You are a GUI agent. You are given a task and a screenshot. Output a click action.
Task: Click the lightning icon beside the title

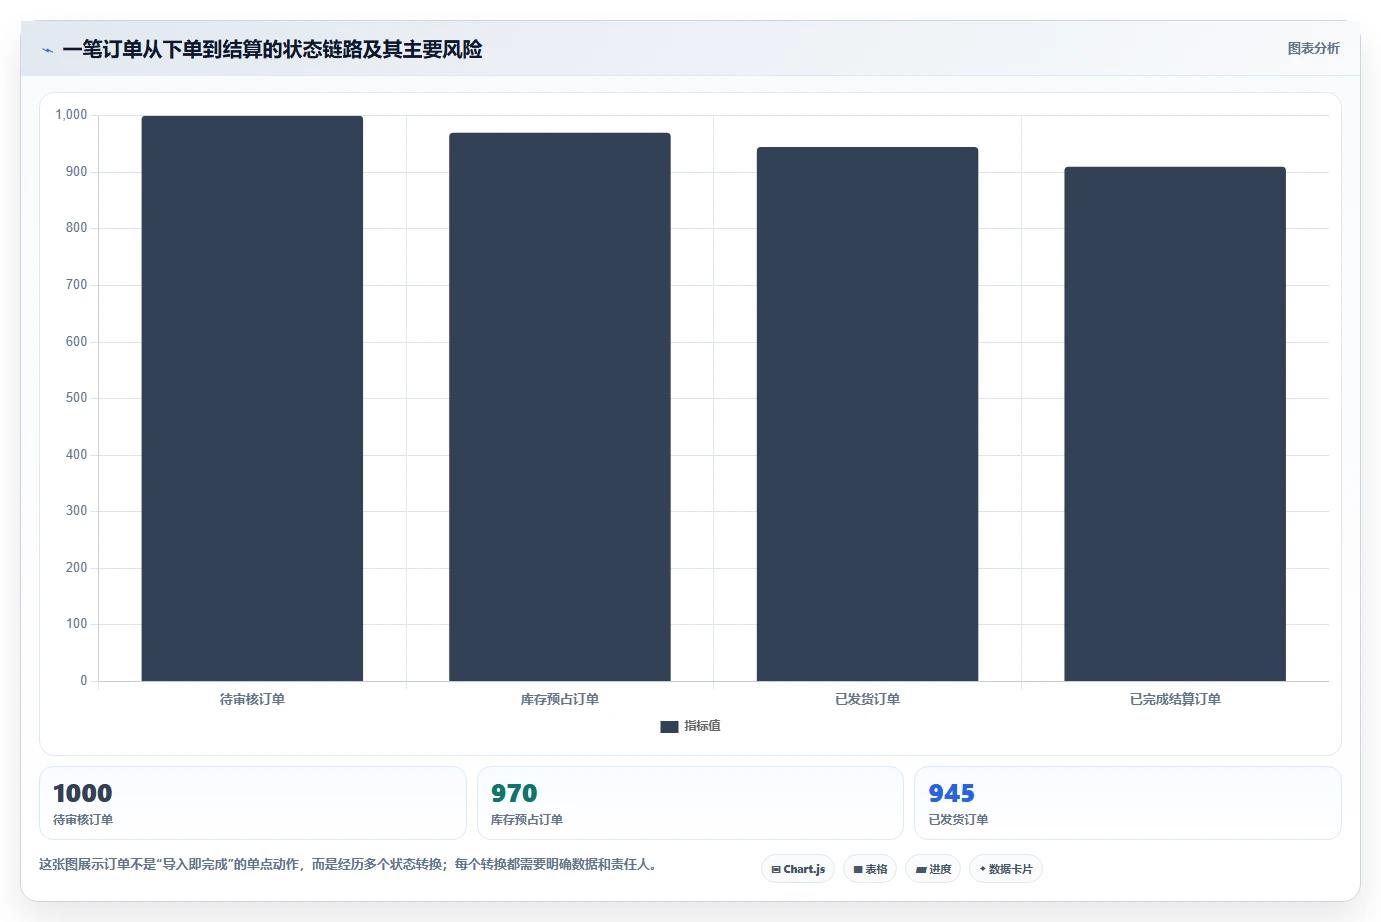47,50
